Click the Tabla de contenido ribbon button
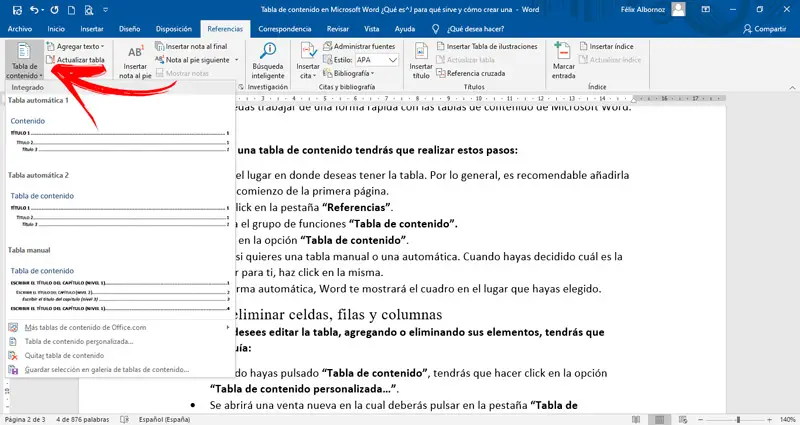This screenshot has height=425, width=800. [x=24, y=61]
